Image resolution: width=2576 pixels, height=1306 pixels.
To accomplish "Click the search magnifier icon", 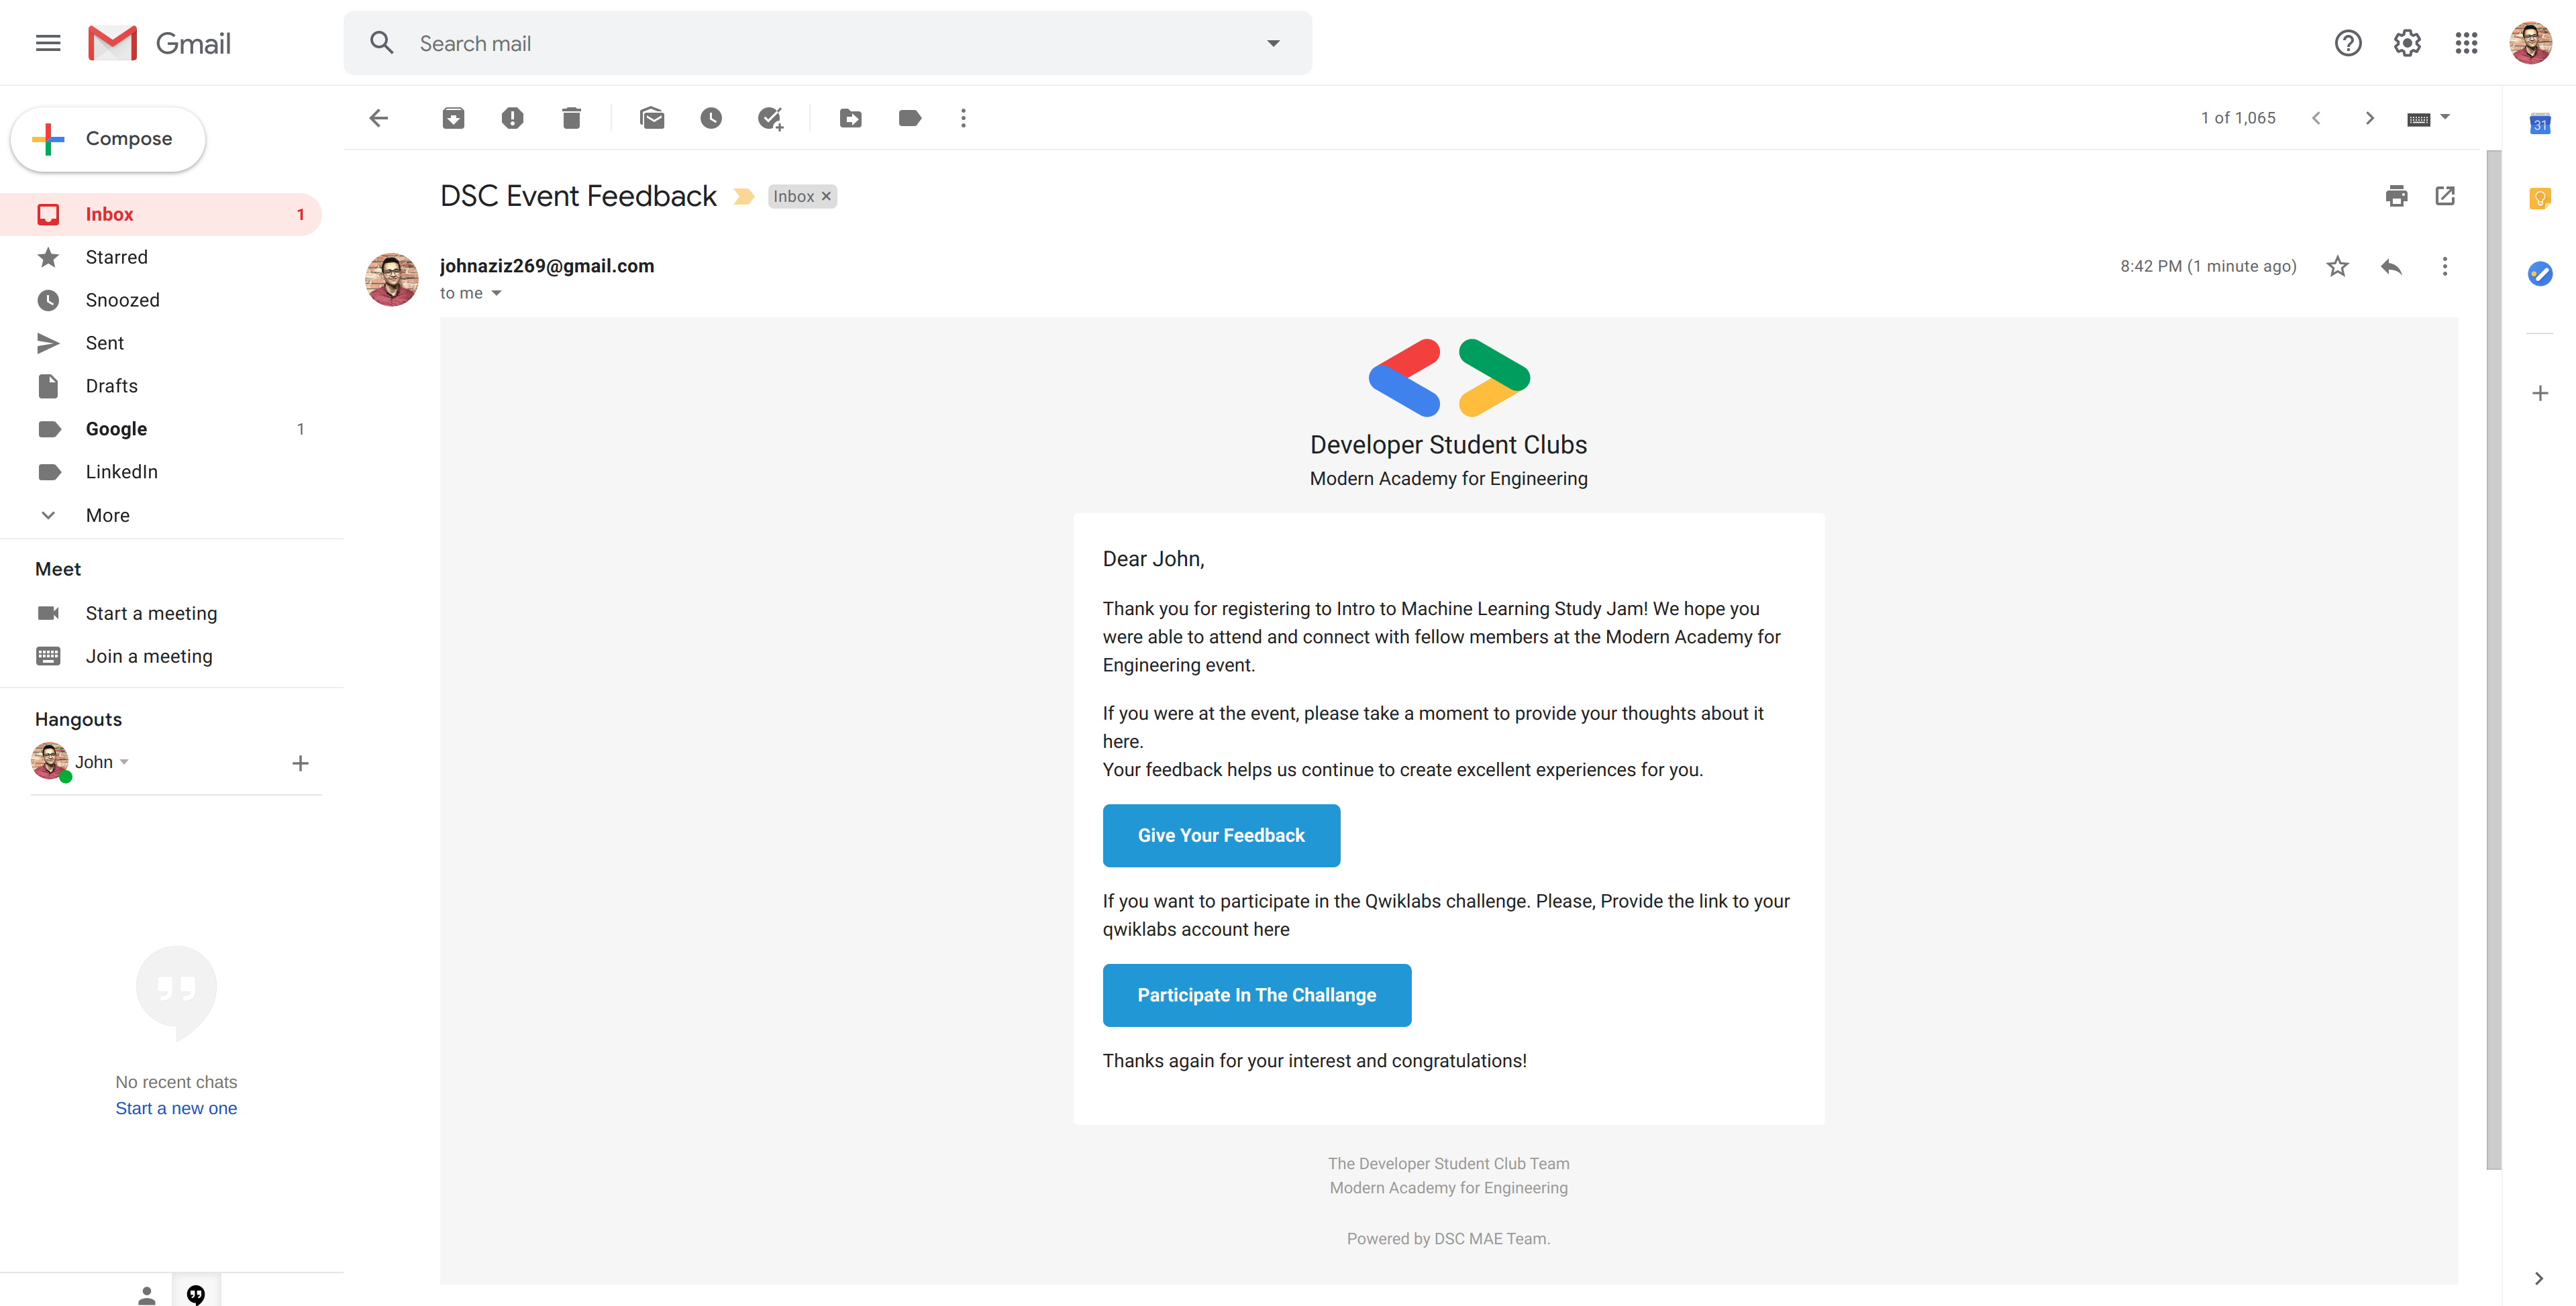I will [x=381, y=43].
